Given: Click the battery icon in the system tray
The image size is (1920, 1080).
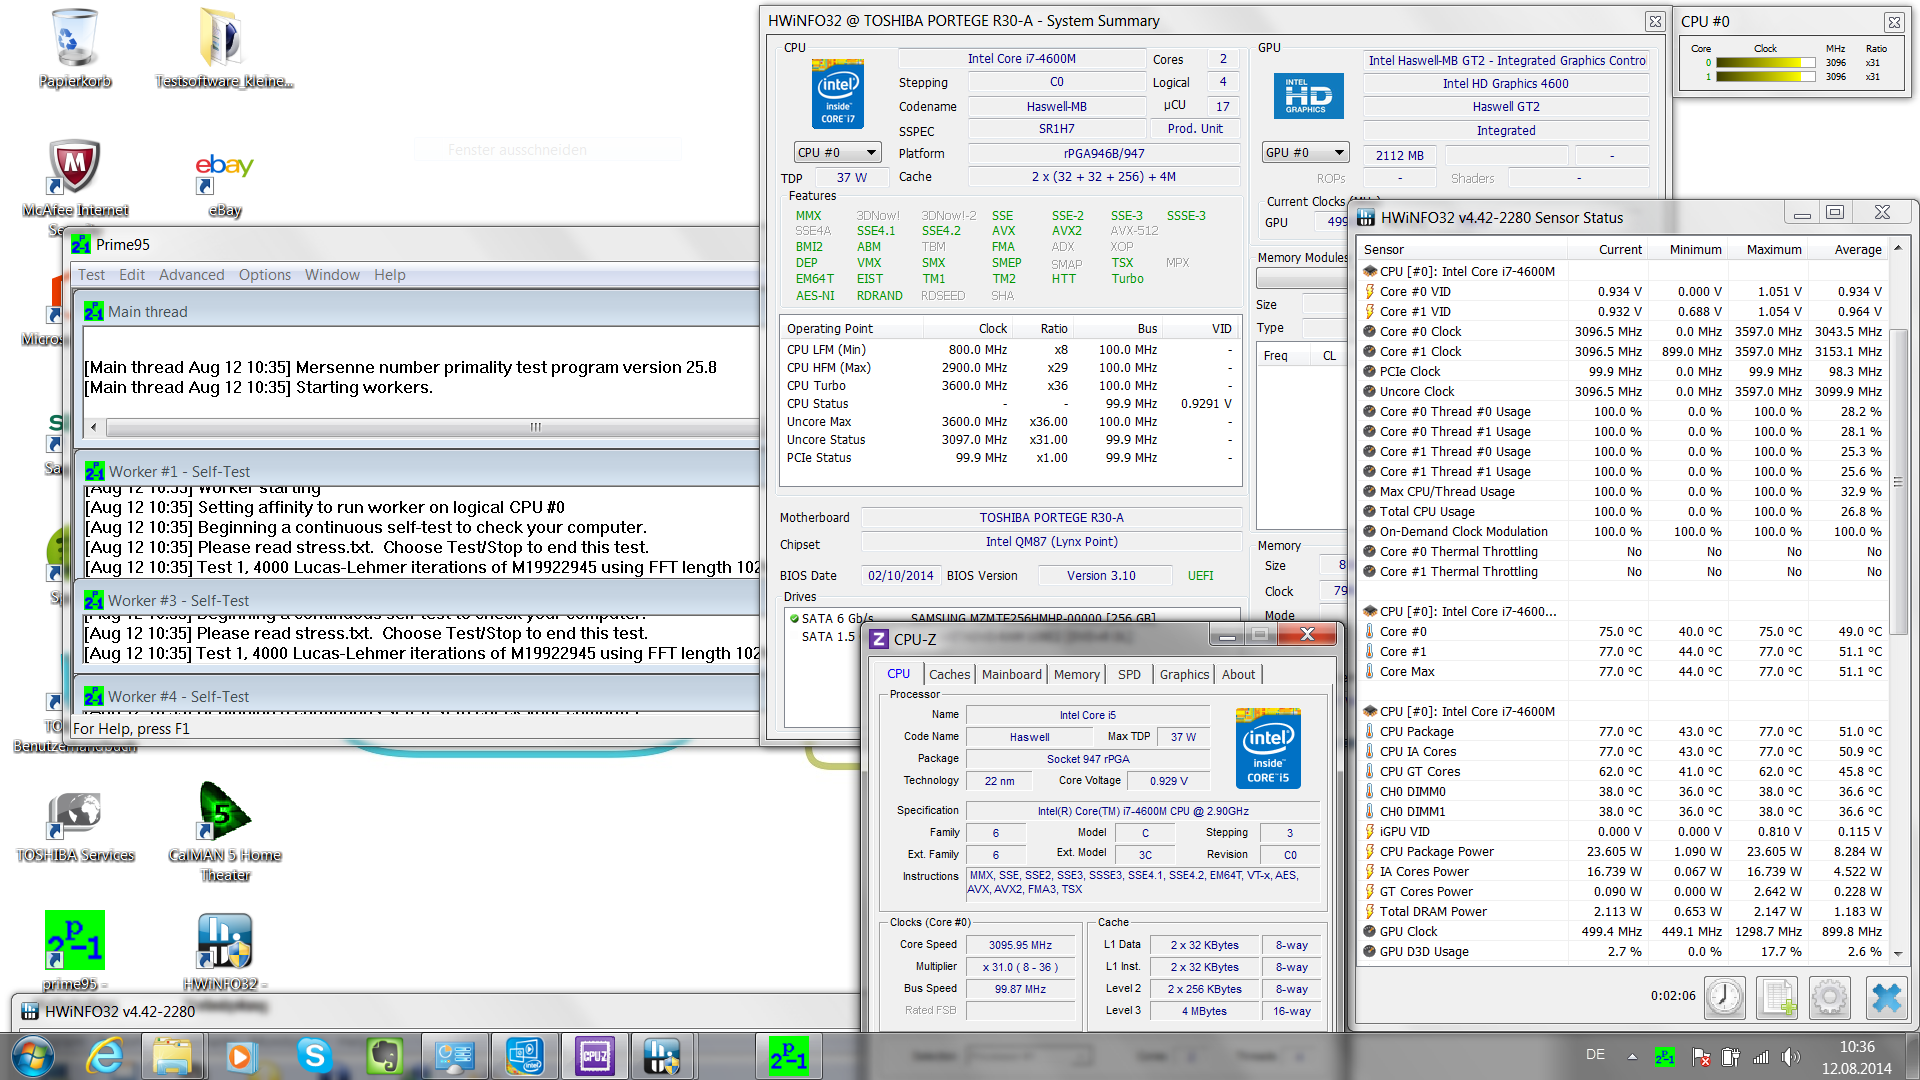Looking at the screenshot, I should (1730, 1057).
